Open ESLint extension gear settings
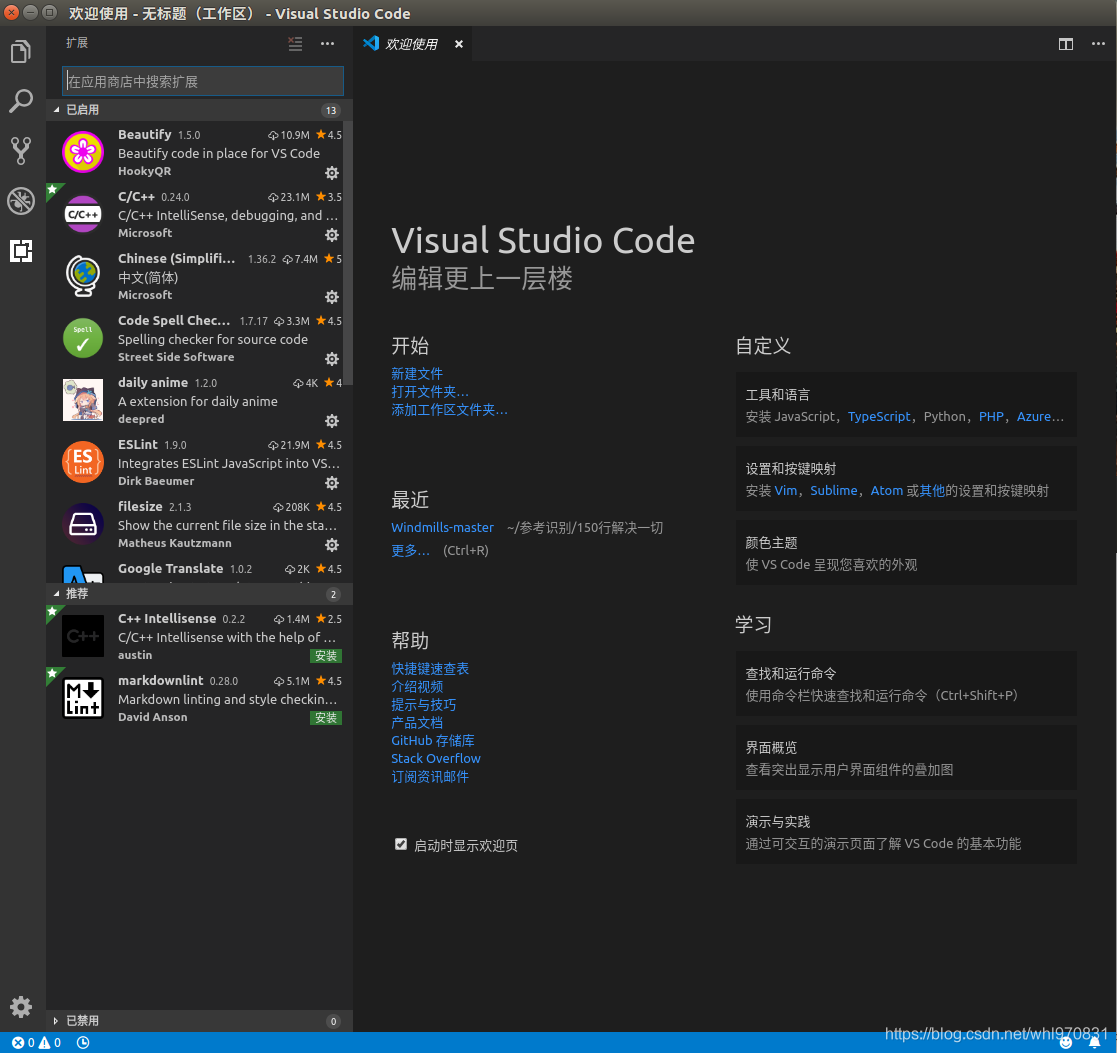The image size is (1117, 1053). (x=332, y=482)
